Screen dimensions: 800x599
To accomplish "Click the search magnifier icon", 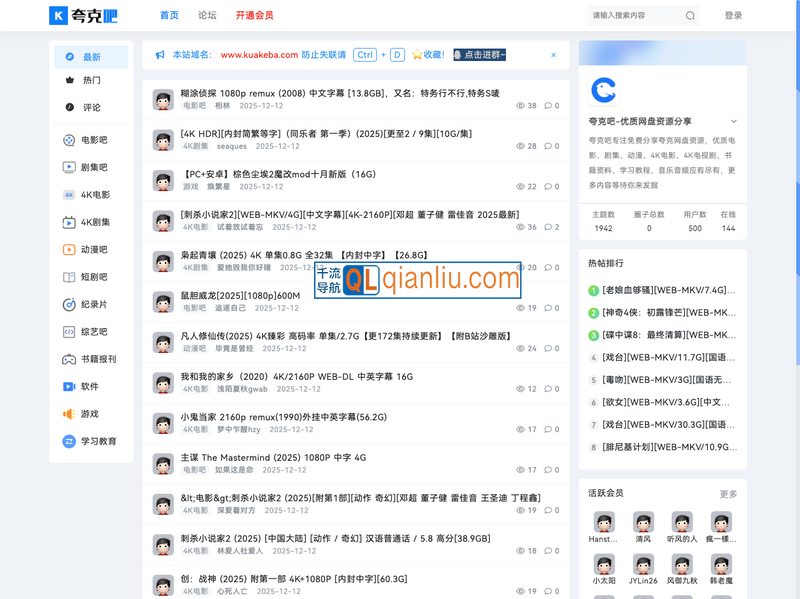I will (x=689, y=16).
